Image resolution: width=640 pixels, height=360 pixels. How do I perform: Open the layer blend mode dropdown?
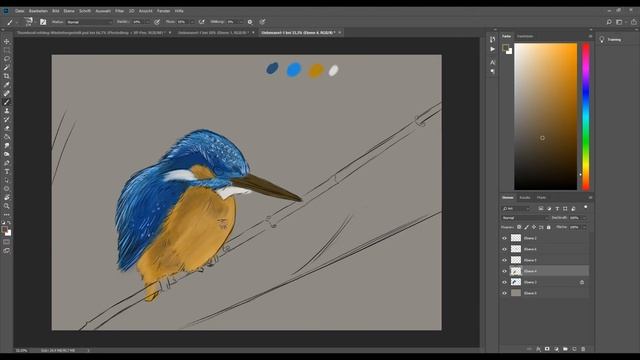pos(524,218)
